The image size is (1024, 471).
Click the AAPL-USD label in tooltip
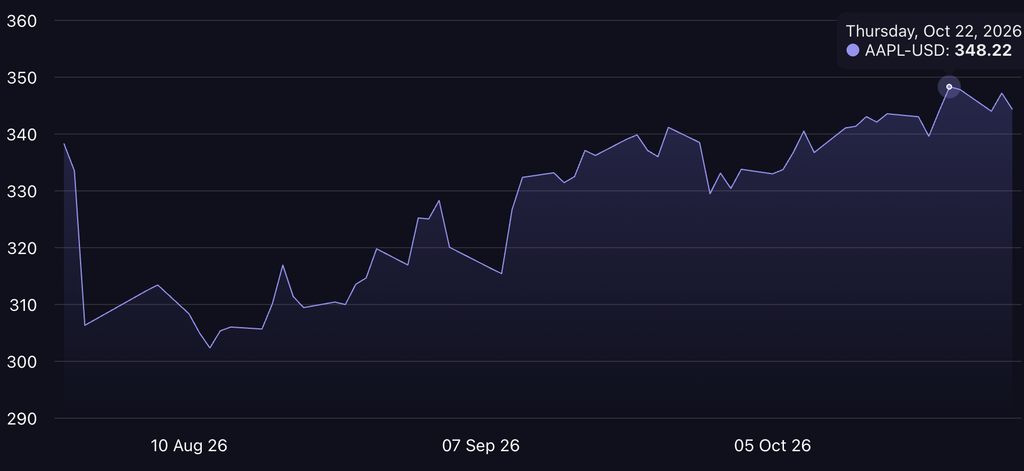[x=907, y=50]
